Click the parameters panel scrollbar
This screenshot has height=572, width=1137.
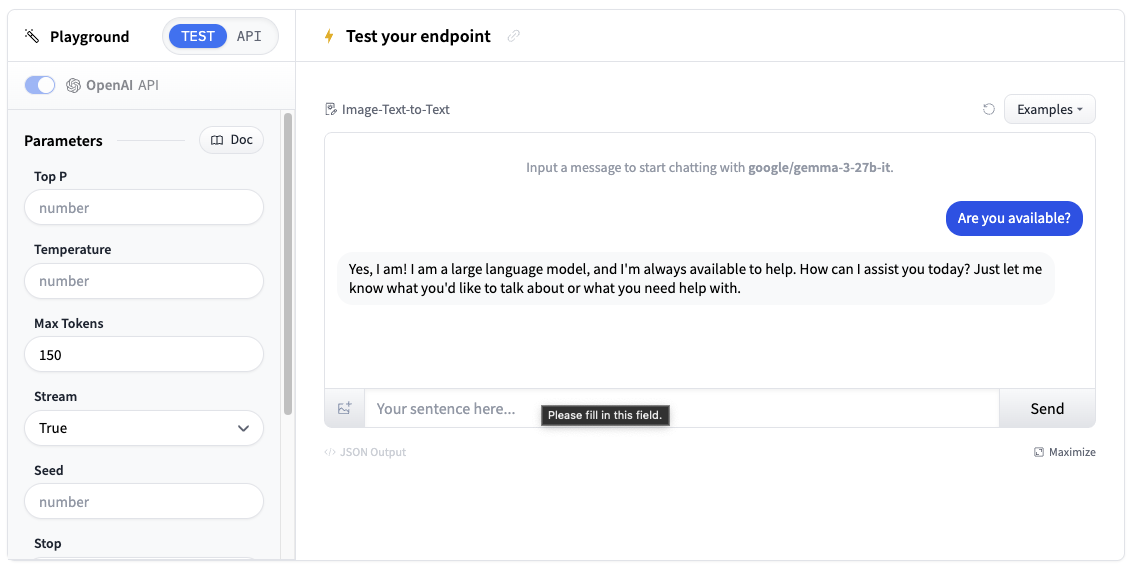(288, 264)
